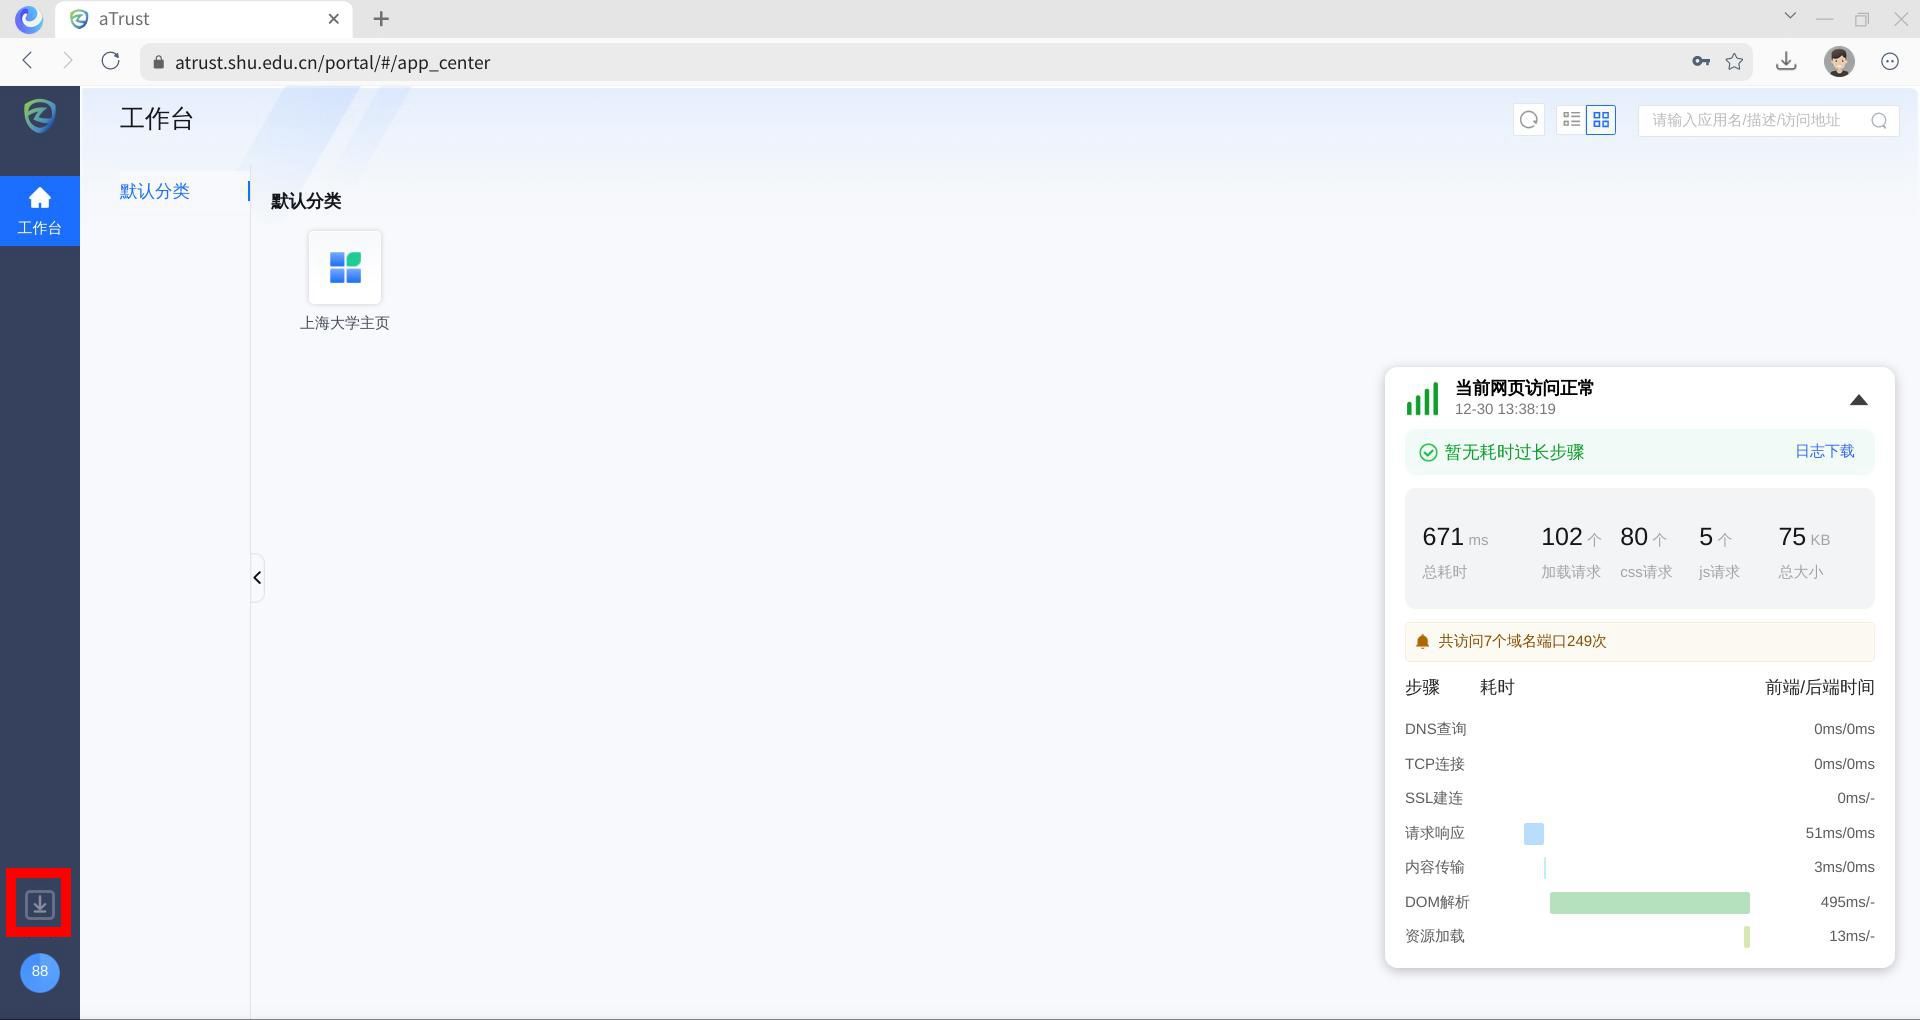Viewport: 1920px width, 1020px height.
Task: Open a new browser tab
Action: 381,19
